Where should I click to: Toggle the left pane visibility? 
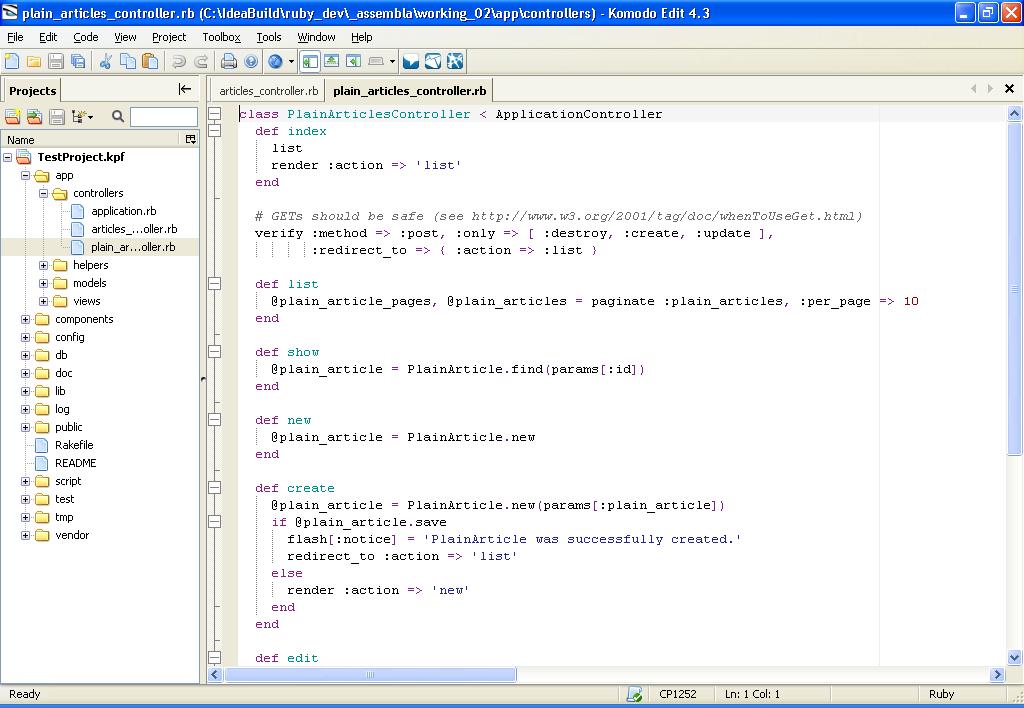(x=310, y=61)
